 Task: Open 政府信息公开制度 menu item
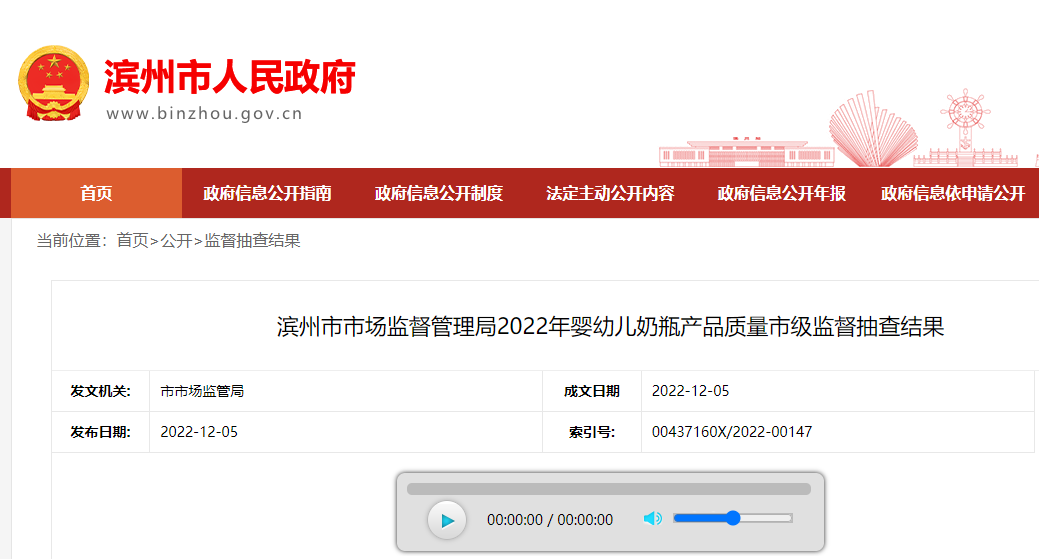[x=439, y=193]
